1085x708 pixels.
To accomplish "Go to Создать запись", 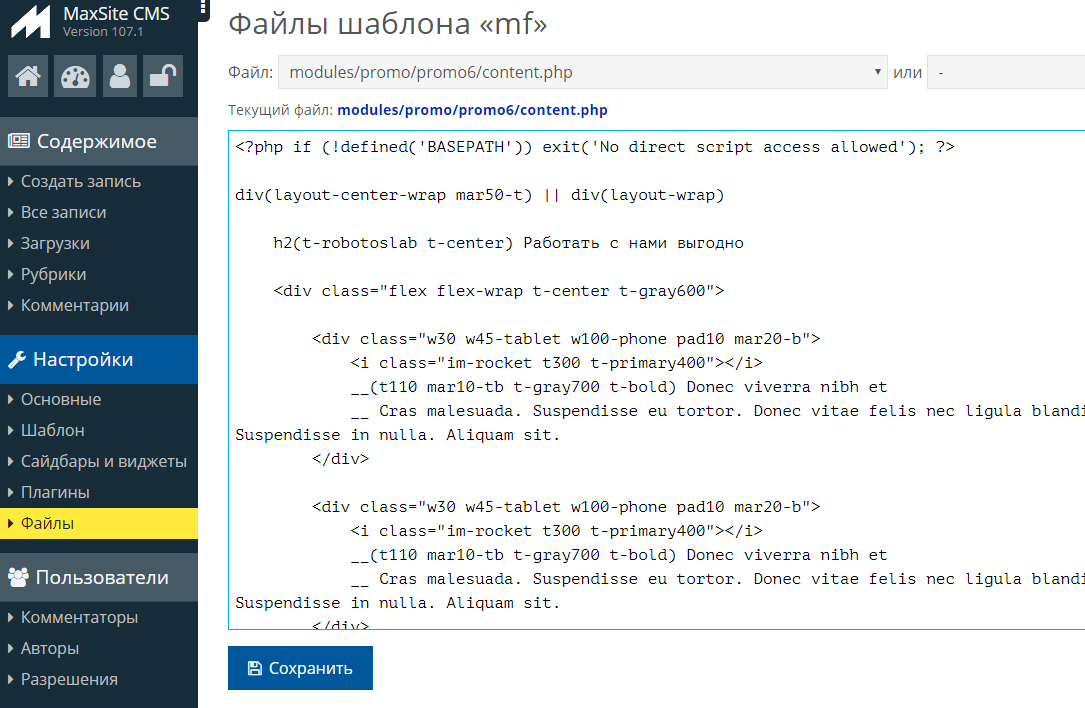I will pos(81,181).
